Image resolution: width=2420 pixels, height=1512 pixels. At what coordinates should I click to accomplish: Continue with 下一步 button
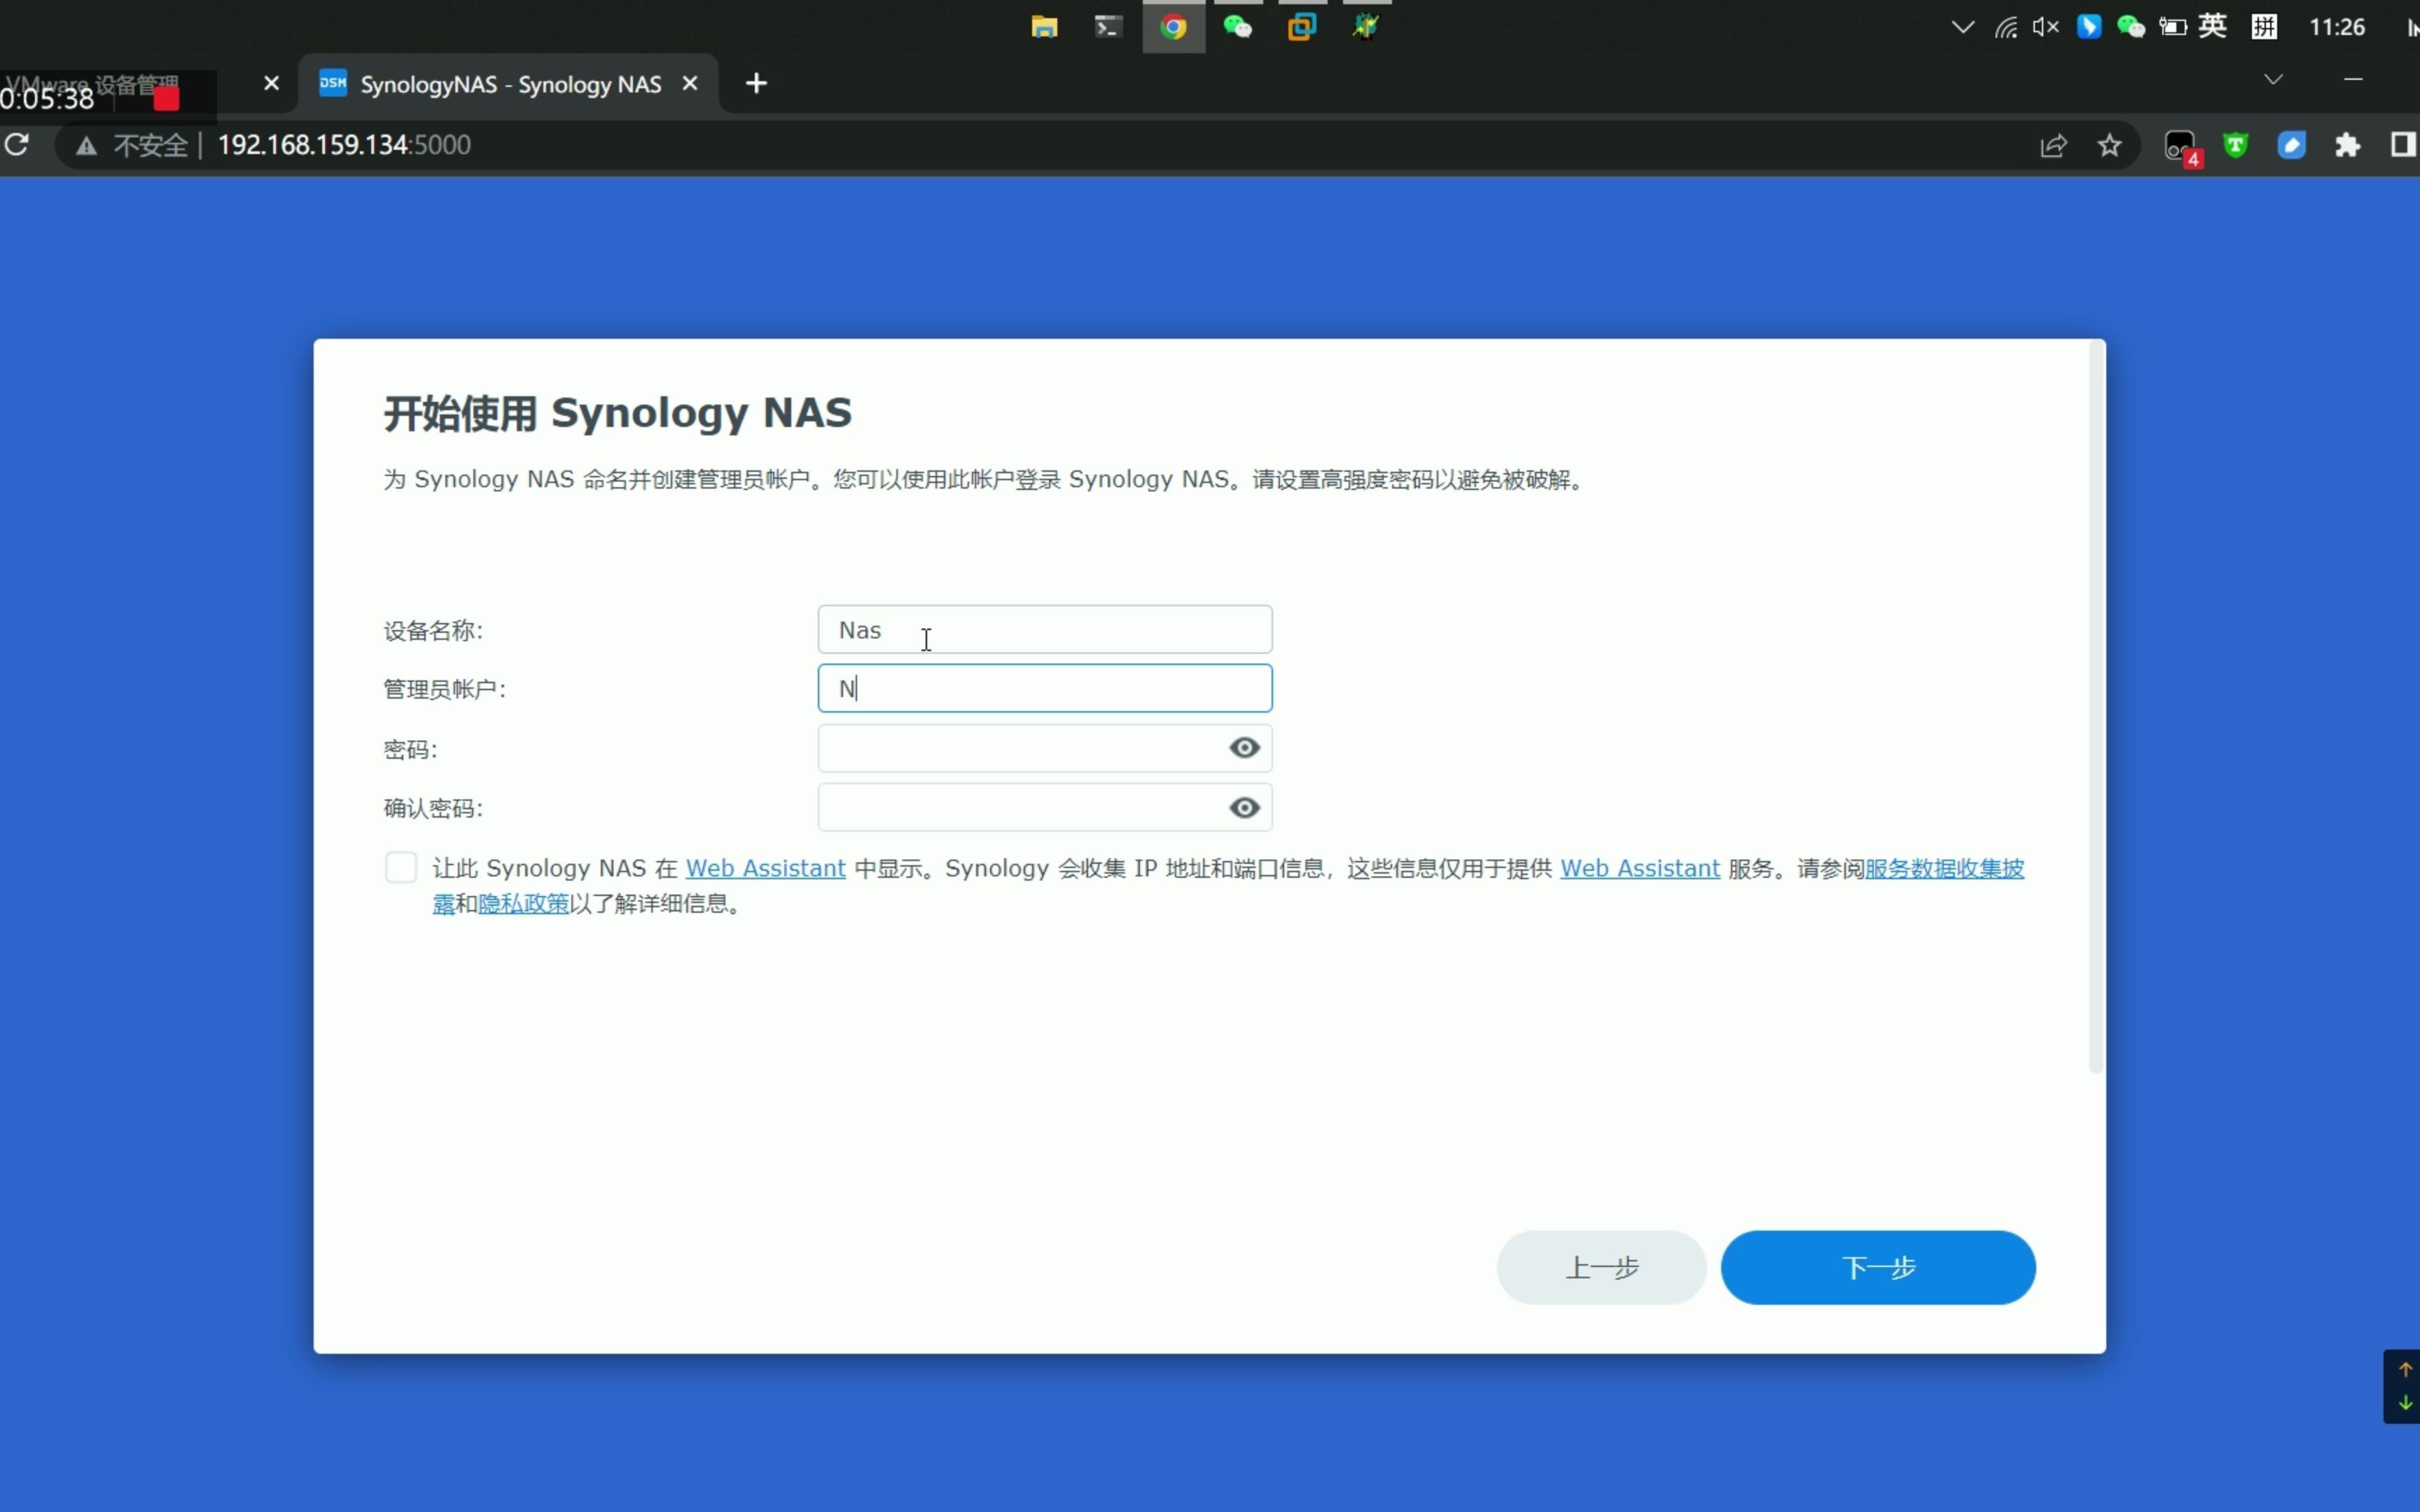(x=1878, y=1267)
